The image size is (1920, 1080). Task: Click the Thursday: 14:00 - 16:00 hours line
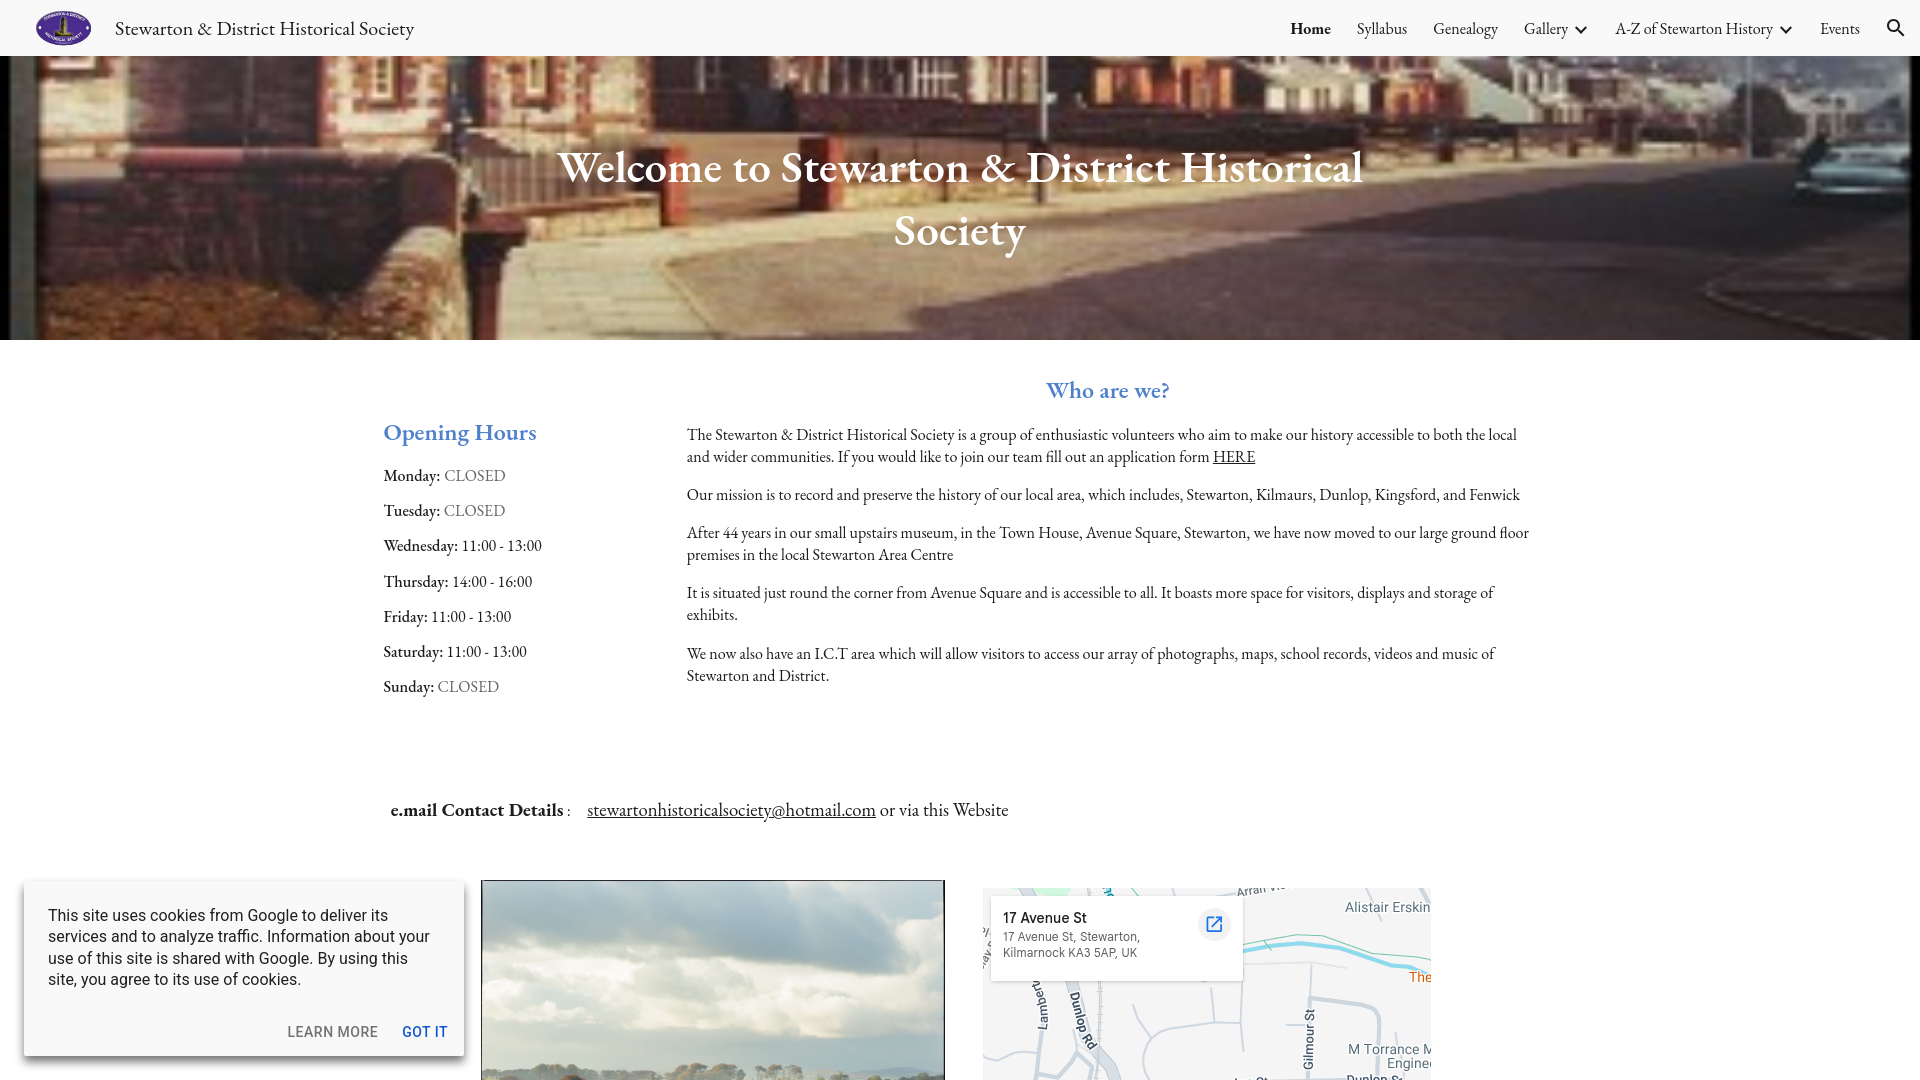(457, 582)
